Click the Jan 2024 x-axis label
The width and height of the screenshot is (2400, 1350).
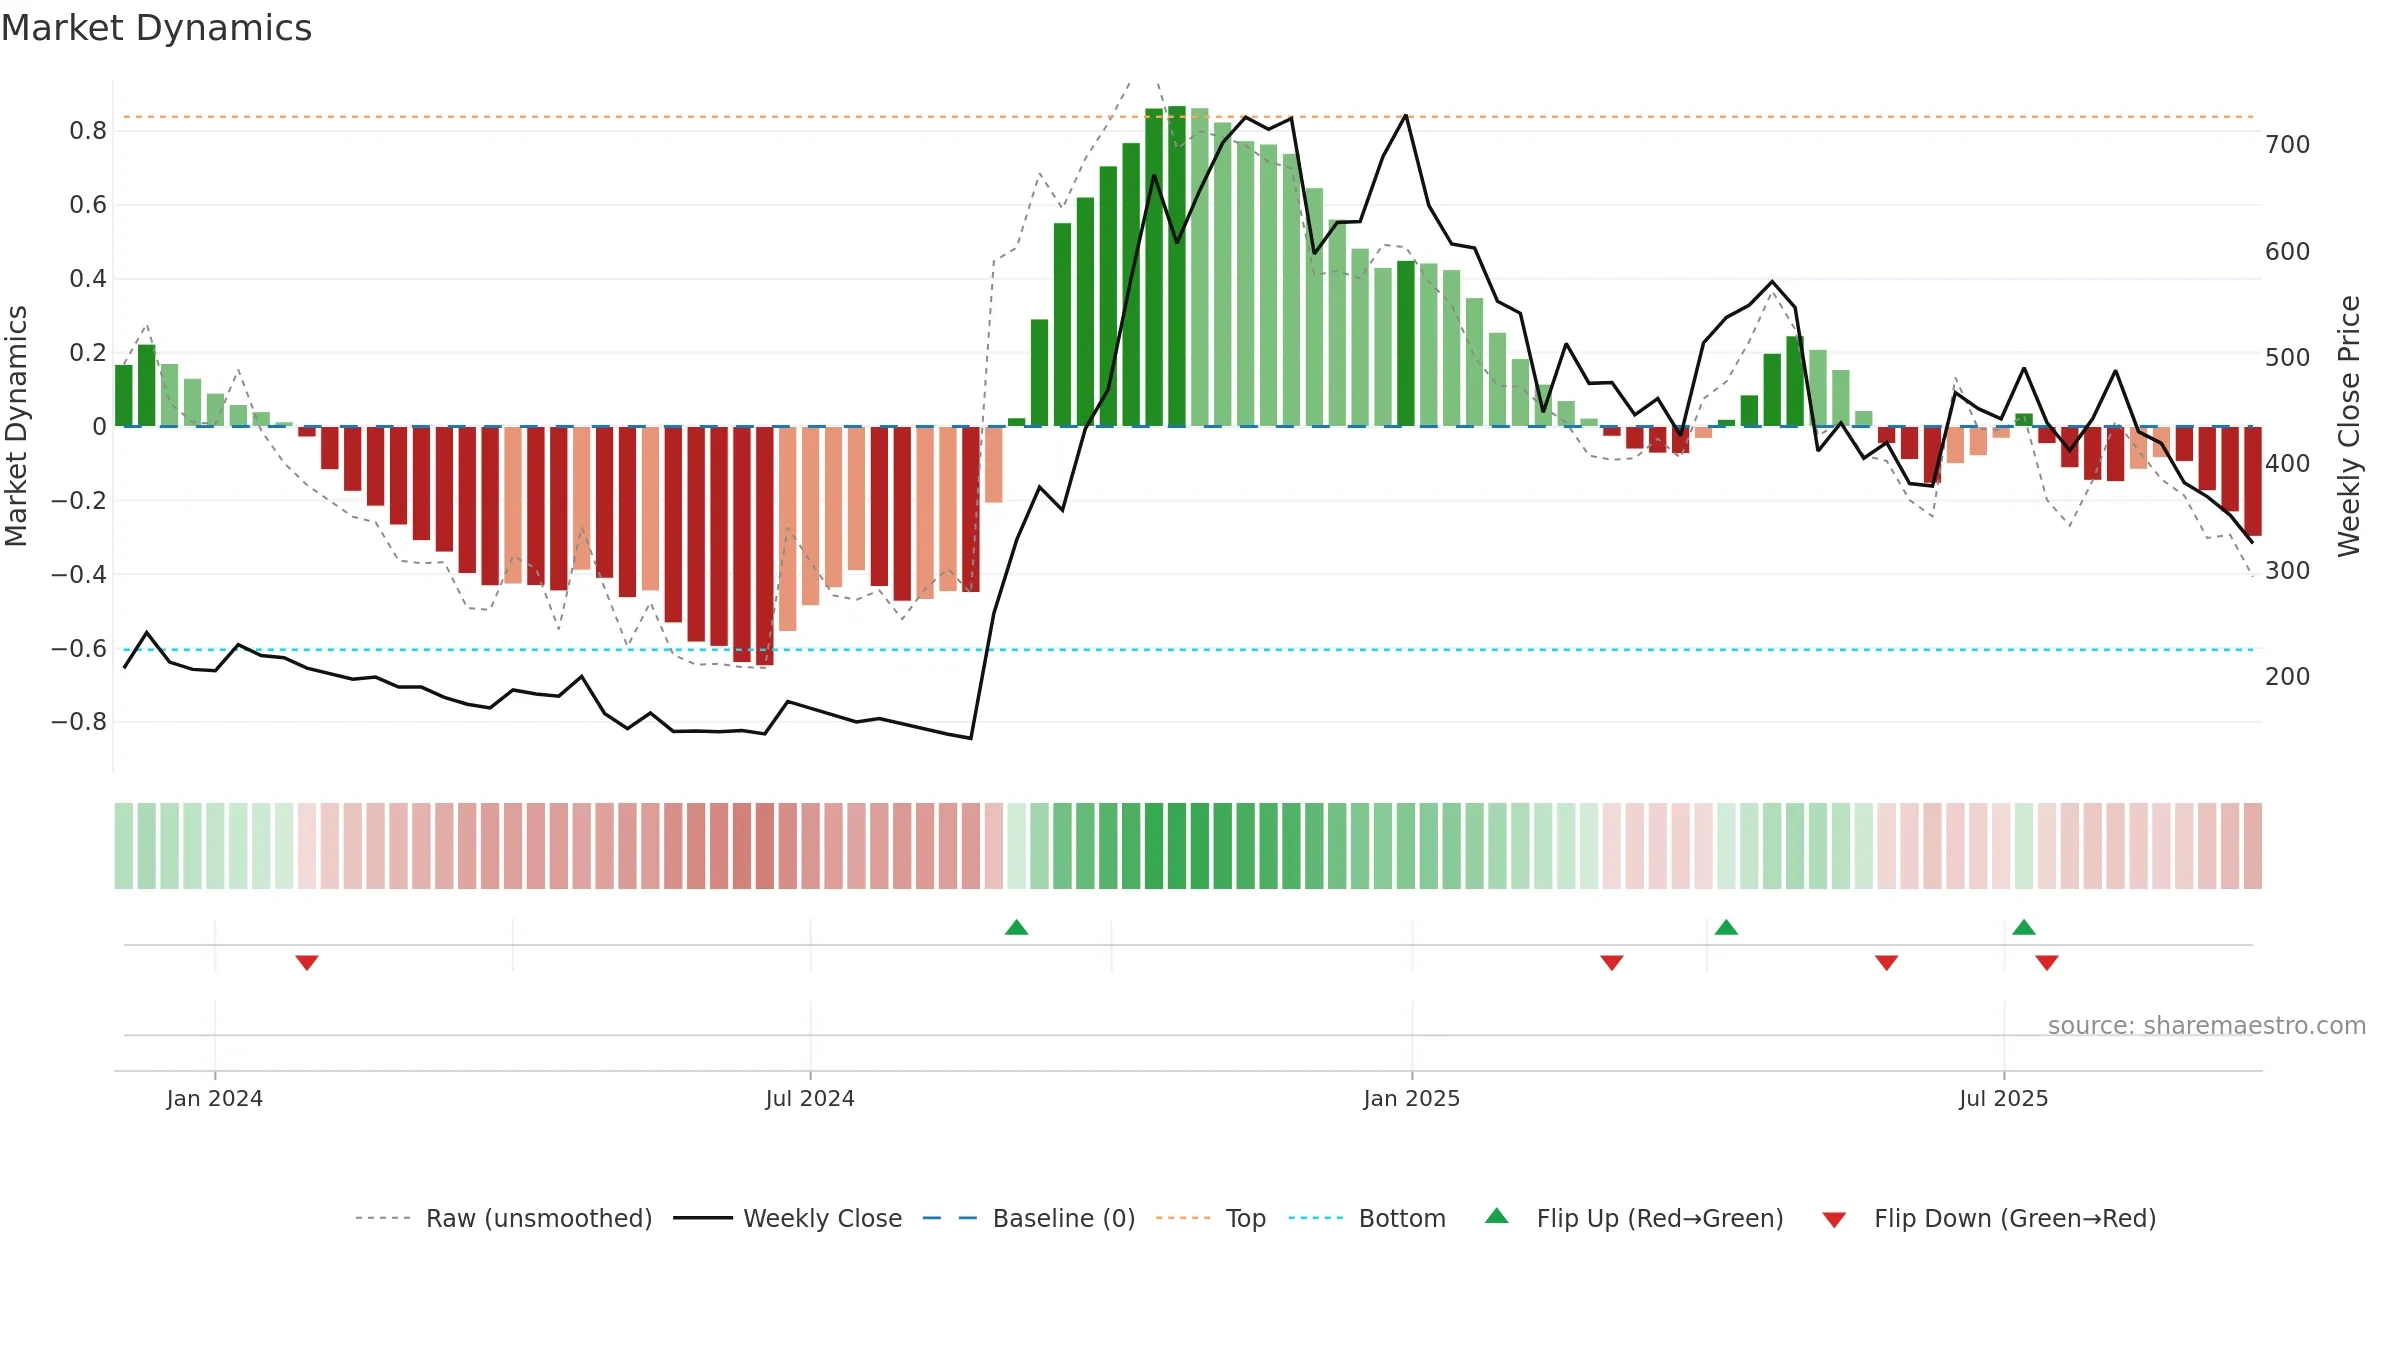(x=215, y=1098)
